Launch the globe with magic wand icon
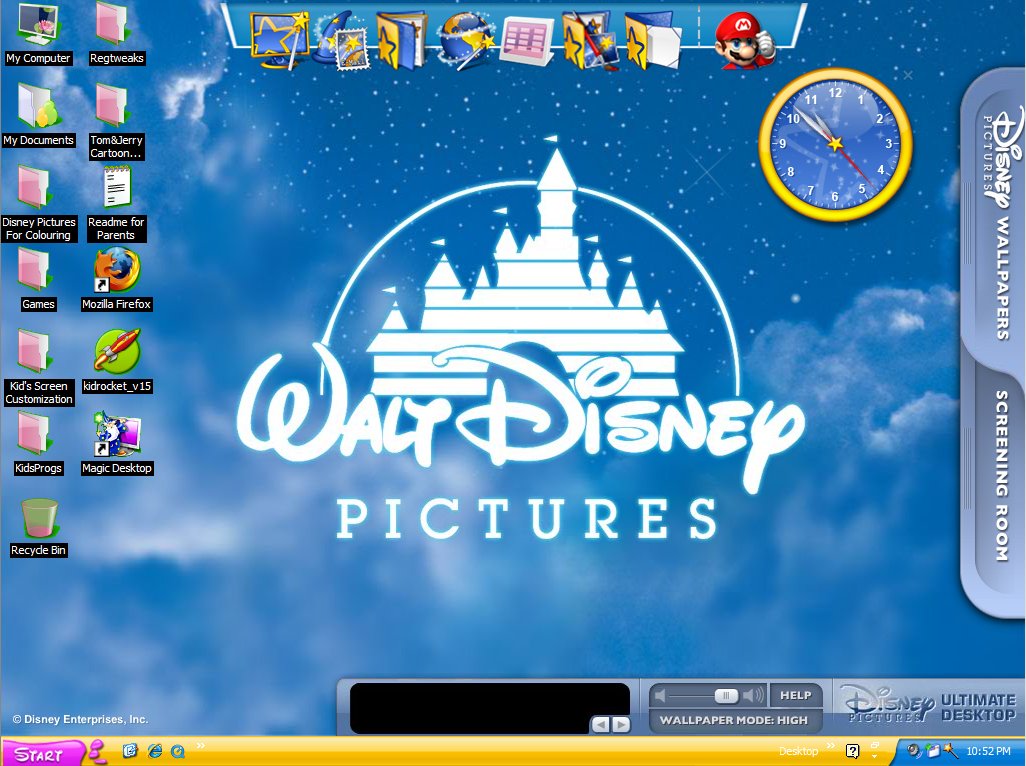This screenshot has height=766, width=1026. pyautogui.click(x=467, y=41)
